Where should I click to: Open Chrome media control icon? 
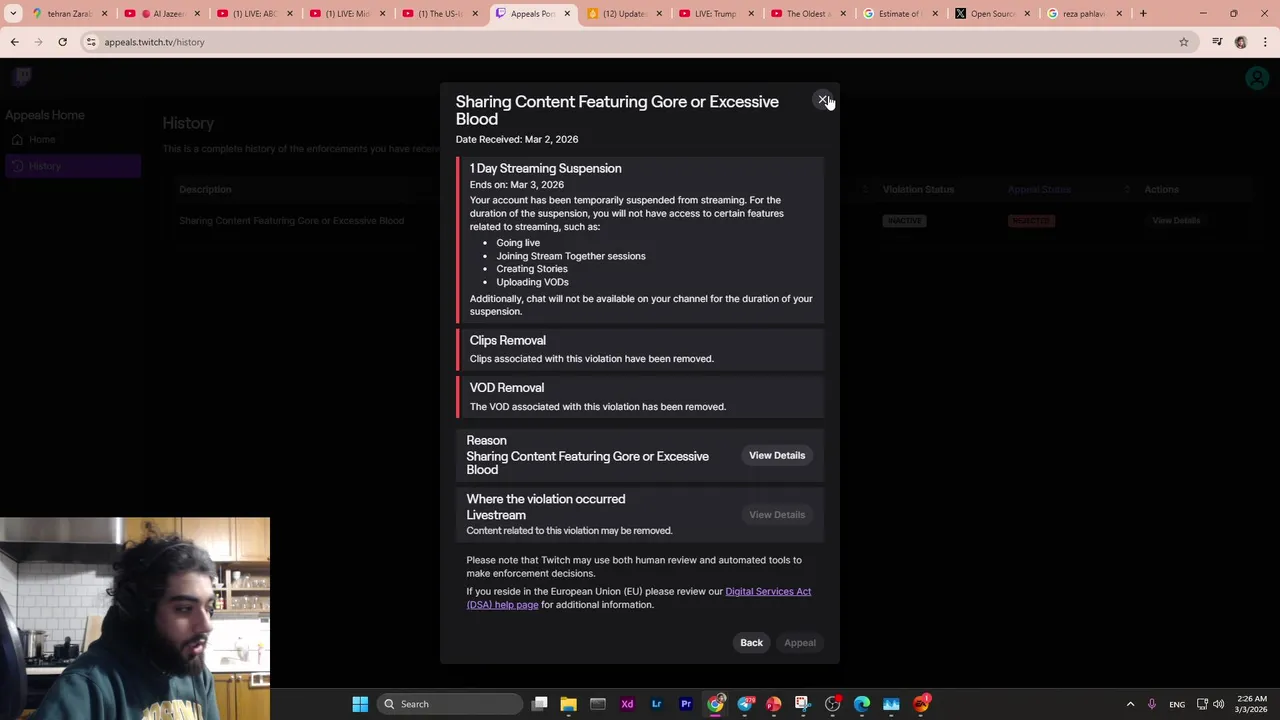[x=1217, y=42]
